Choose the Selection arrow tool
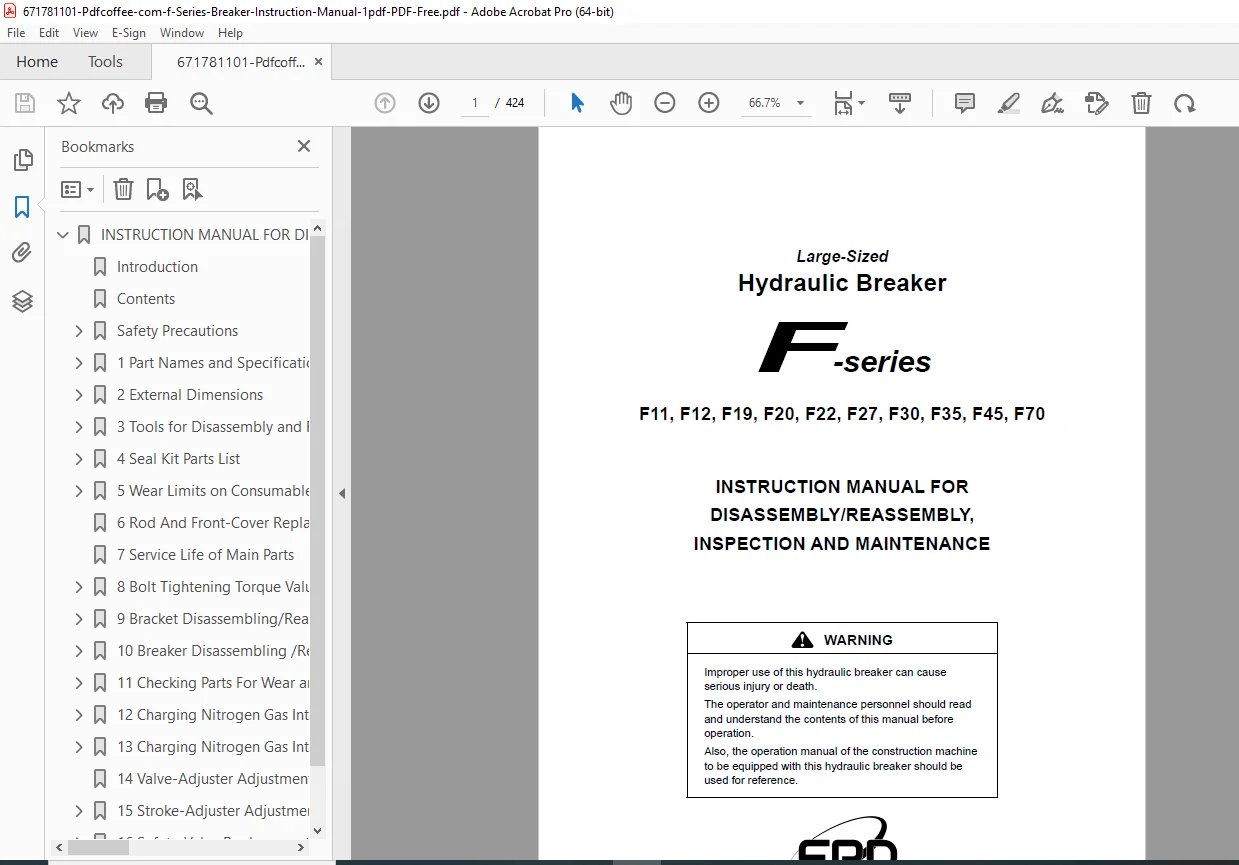Screen dimensions: 1239x865 (x=577, y=103)
